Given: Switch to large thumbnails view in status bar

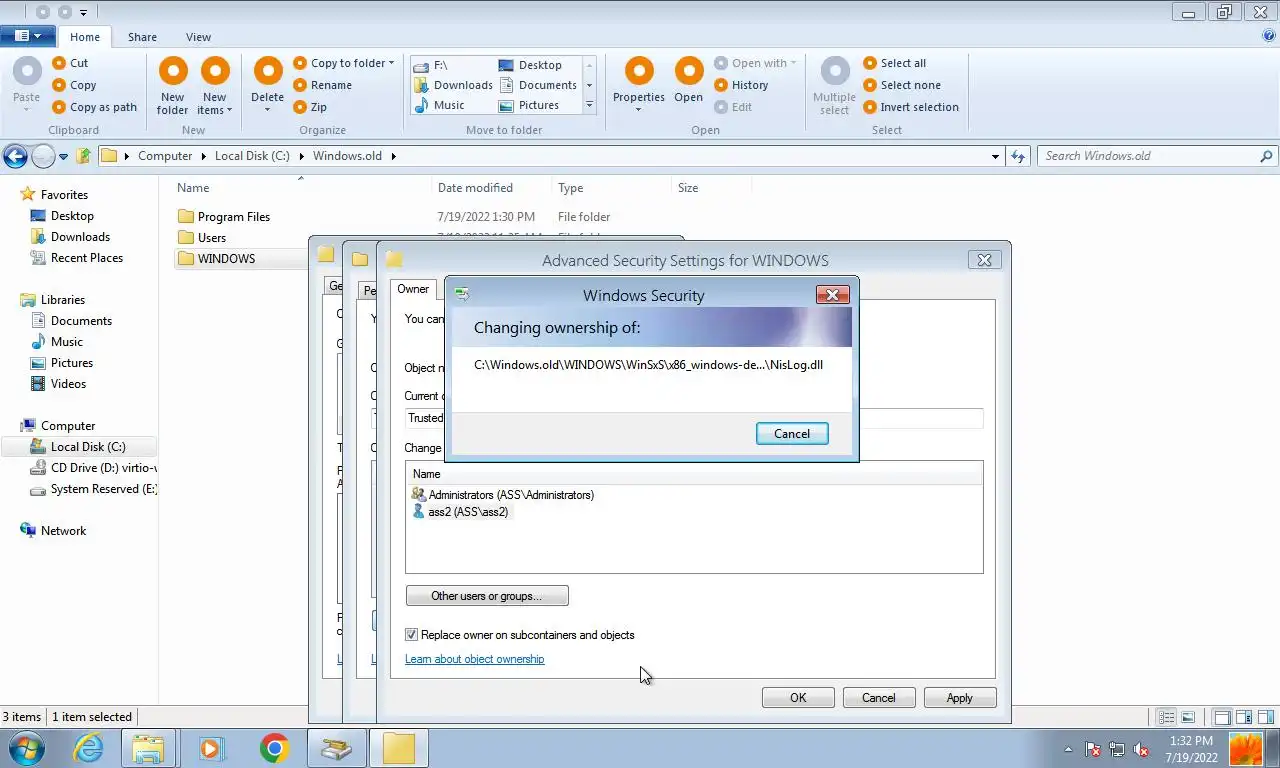Looking at the screenshot, I should (x=1187, y=717).
